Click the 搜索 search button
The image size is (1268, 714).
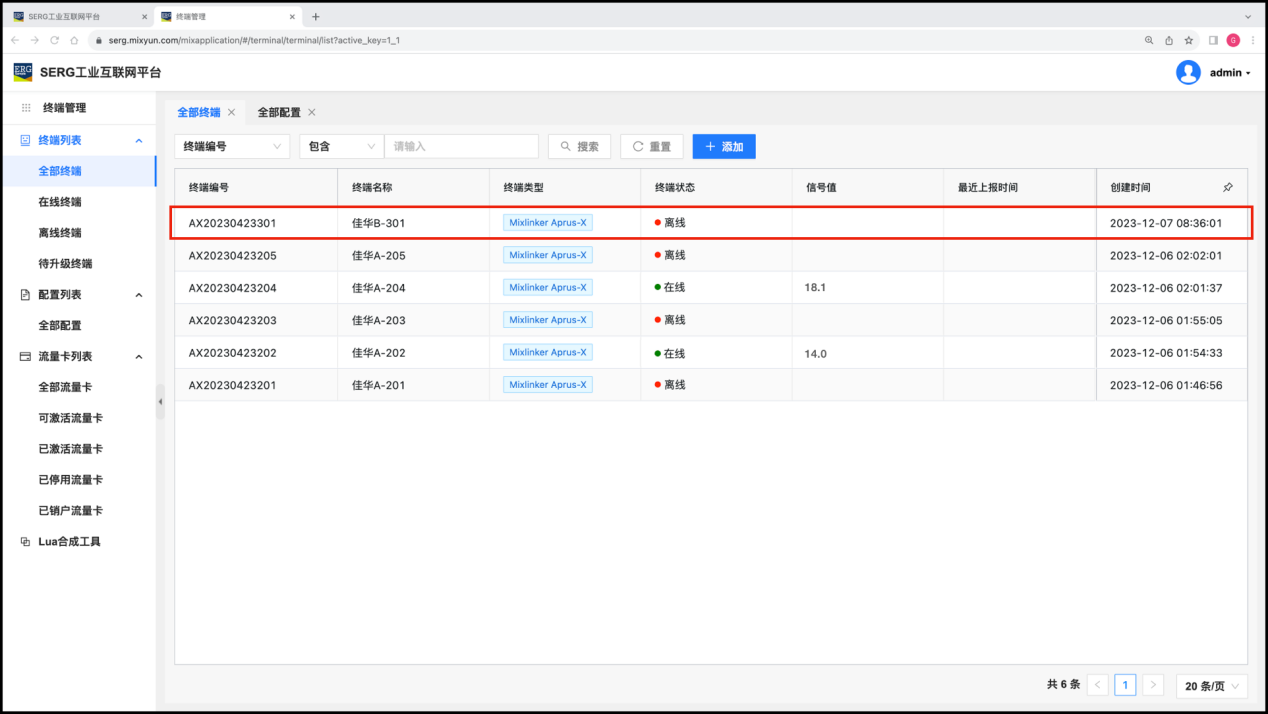[x=579, y=146]
